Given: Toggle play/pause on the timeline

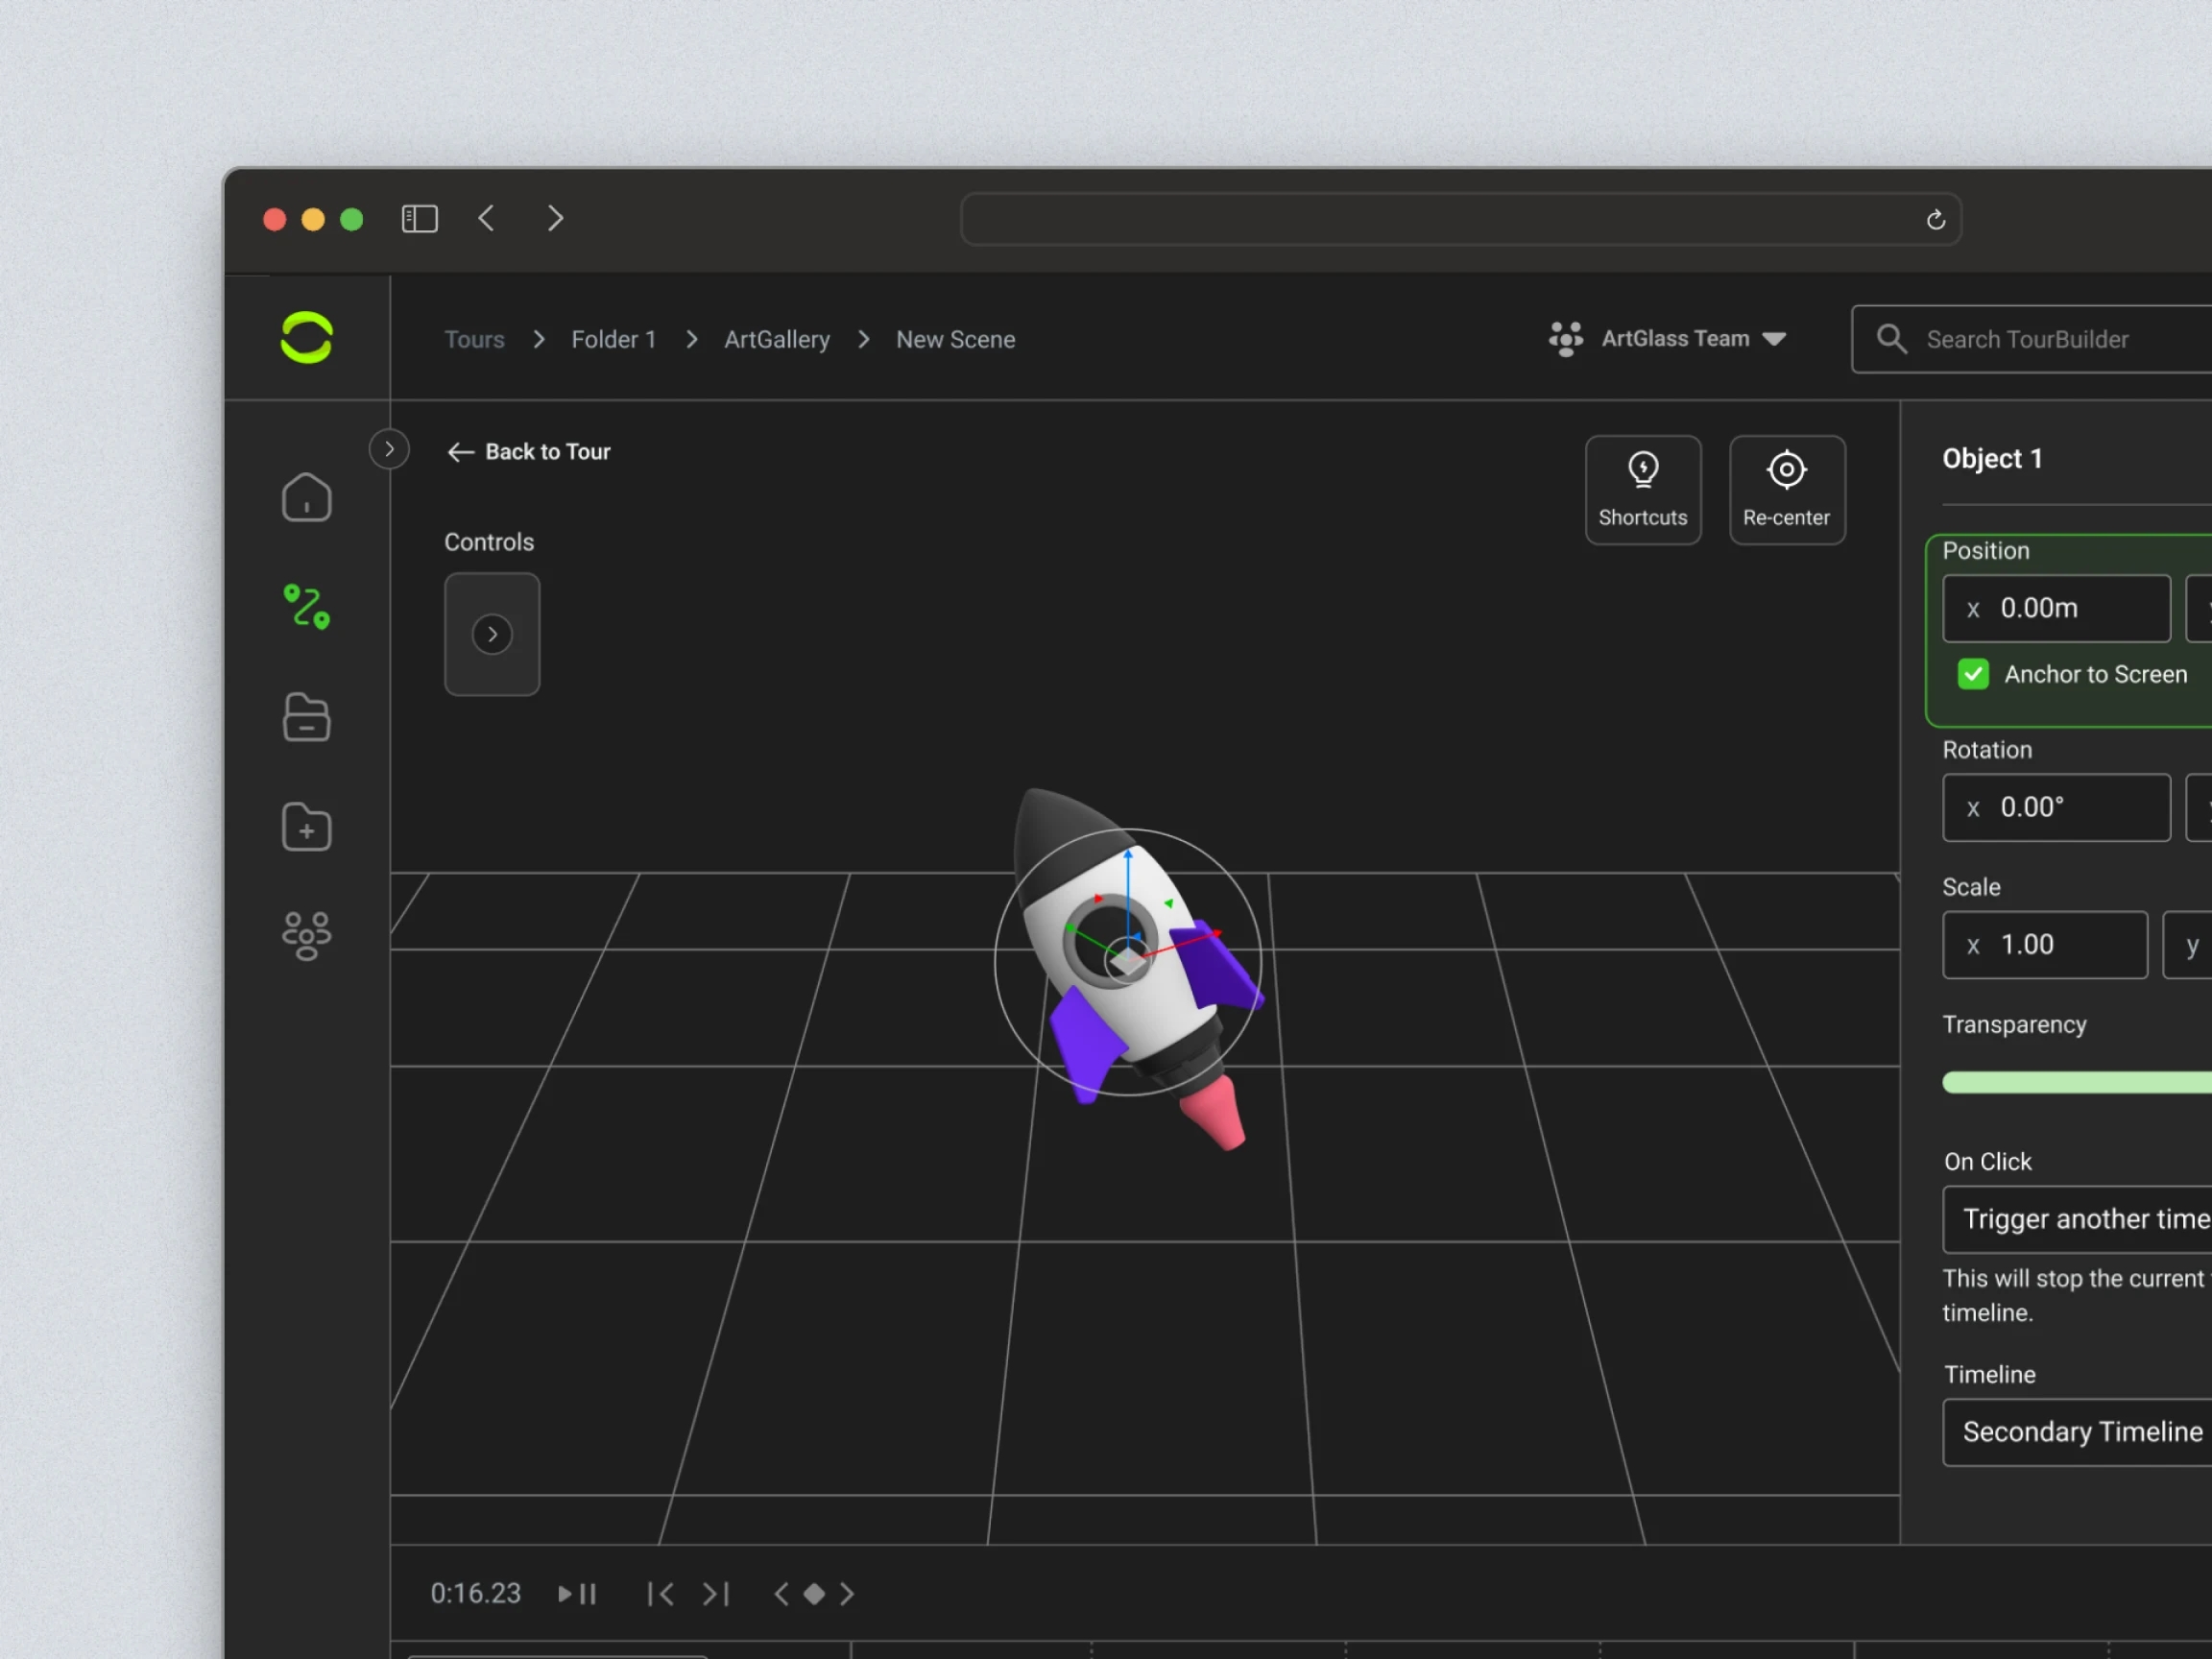Looking at the screenshot, I should tap(577, 1593).
